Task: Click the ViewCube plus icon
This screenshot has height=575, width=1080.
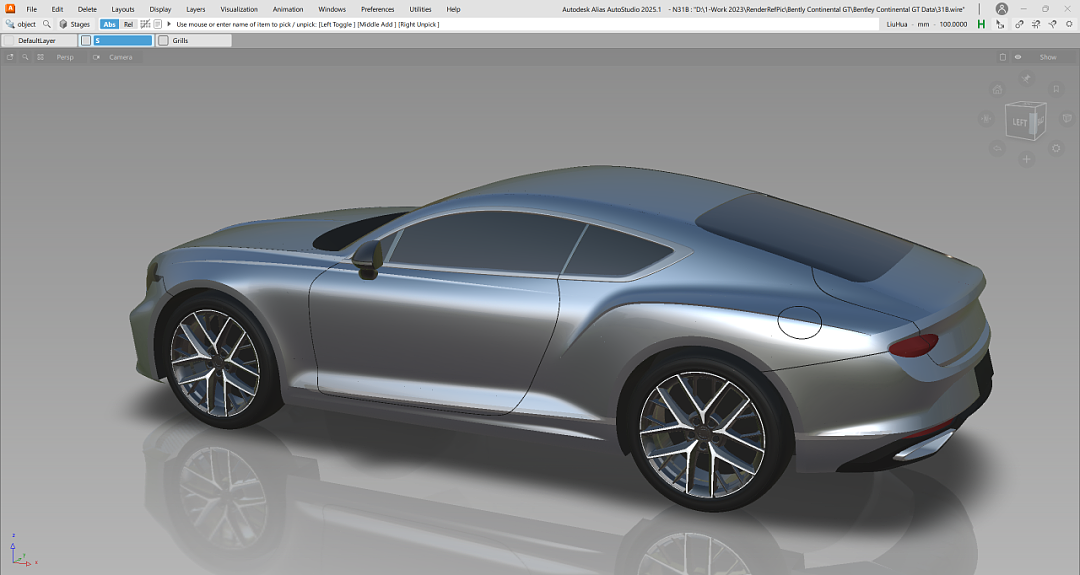Action: (x=1026, y=159)
